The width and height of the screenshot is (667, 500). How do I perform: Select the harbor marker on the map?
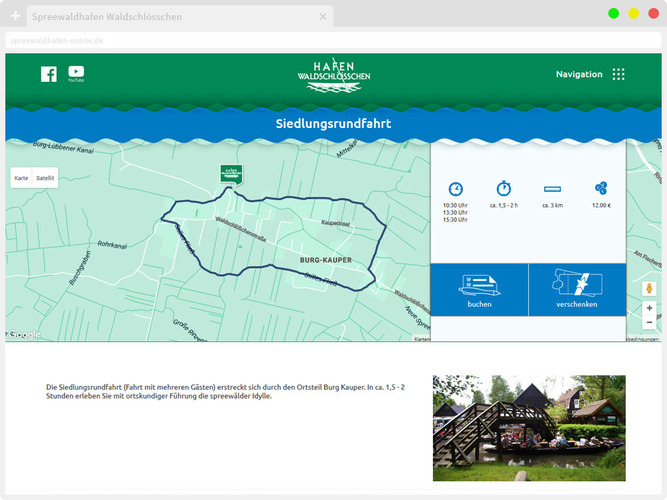tap(231, 175)
